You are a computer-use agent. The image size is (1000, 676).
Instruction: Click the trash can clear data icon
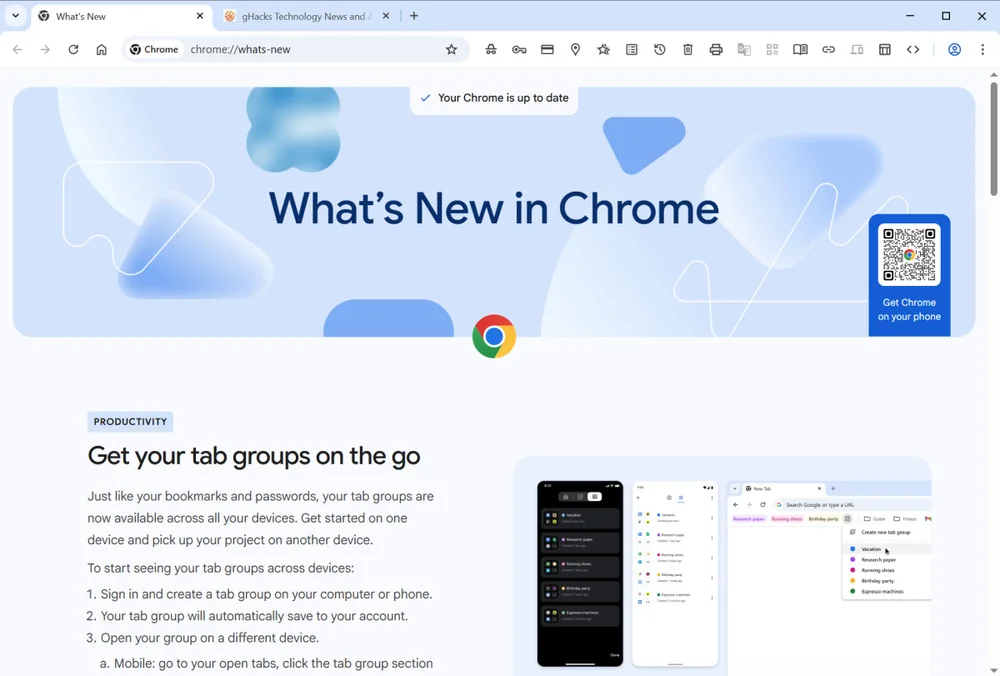688,49
